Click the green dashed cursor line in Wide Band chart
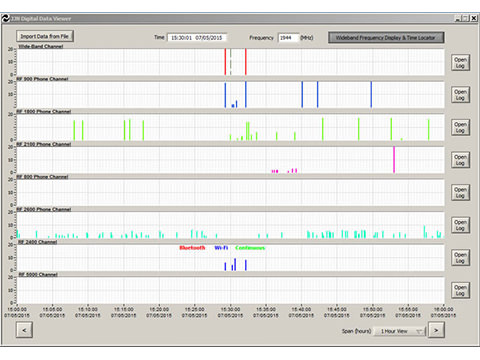Viewport: 480px width, 360px height. [x=230, y=62]
